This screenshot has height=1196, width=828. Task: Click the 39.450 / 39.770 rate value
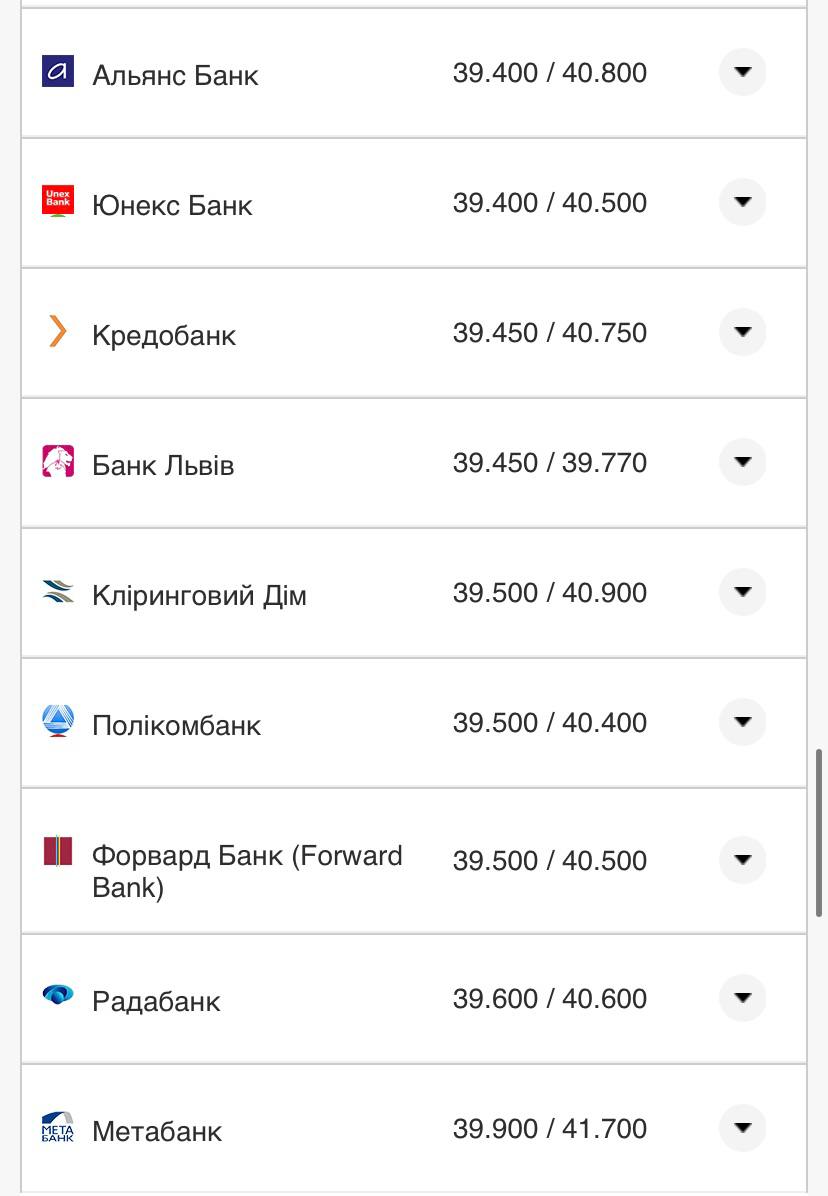click(549, 463)
